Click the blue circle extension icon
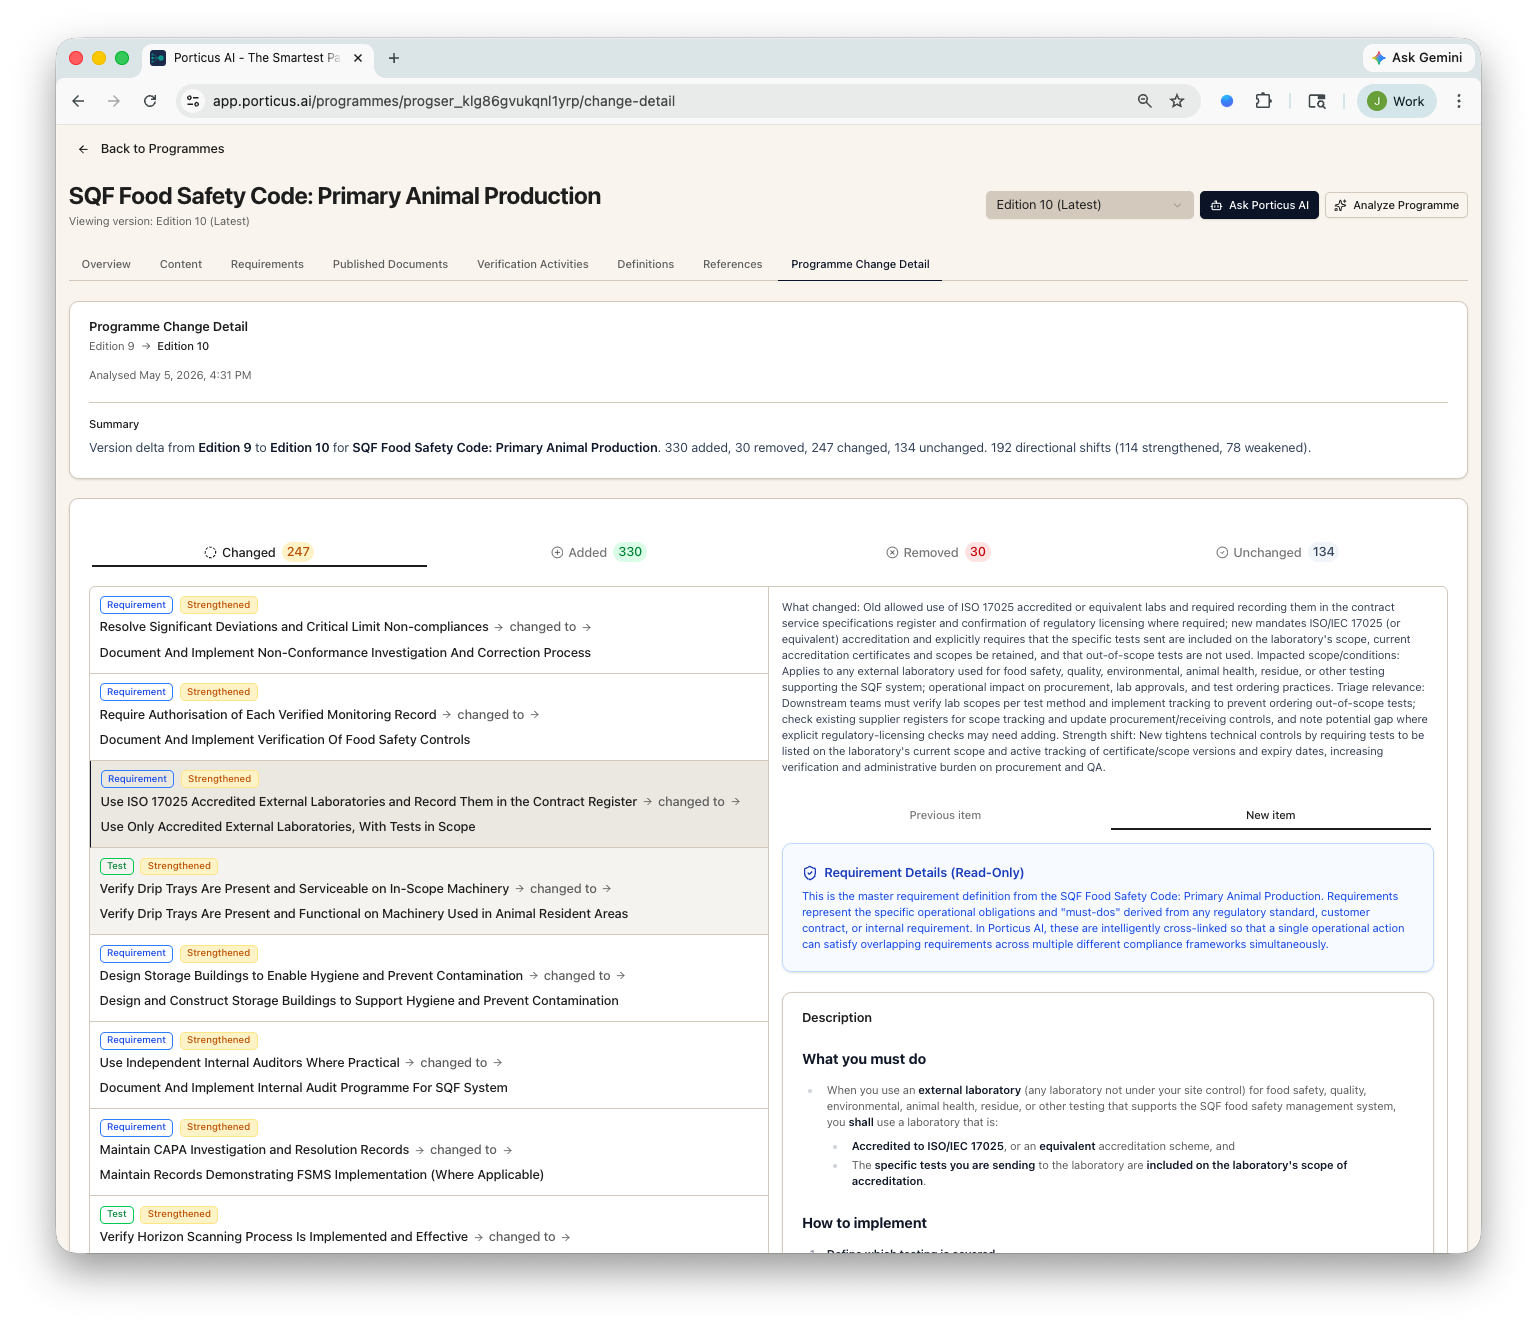Viewport: 1537px width, 1327px height. pyautogui.click(x=1227, y=101)
